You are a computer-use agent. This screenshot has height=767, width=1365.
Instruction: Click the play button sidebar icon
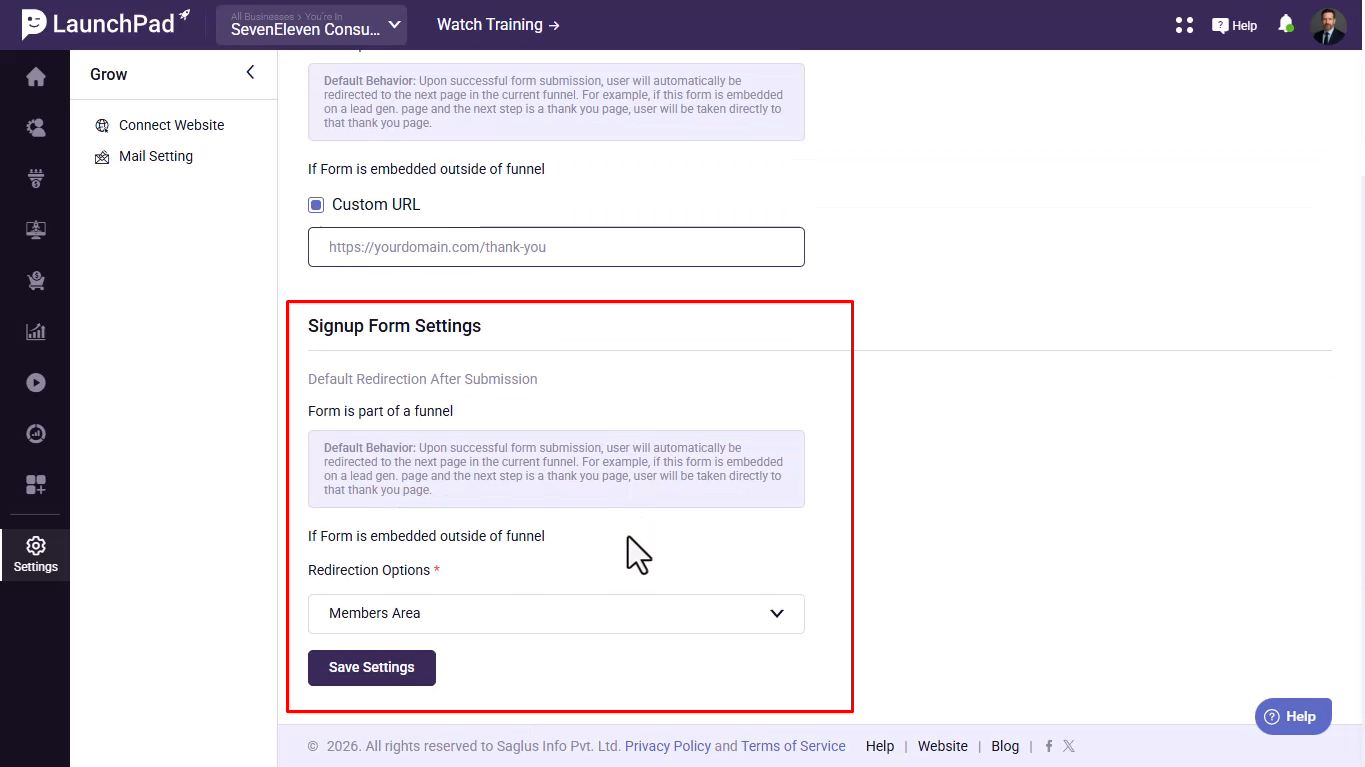click(x=36, y=383)
